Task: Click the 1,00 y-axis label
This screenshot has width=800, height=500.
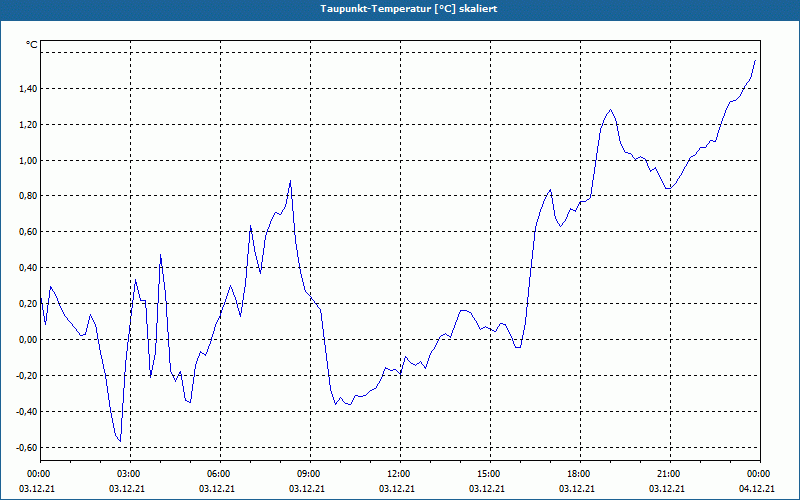Action: pos(28,161)
